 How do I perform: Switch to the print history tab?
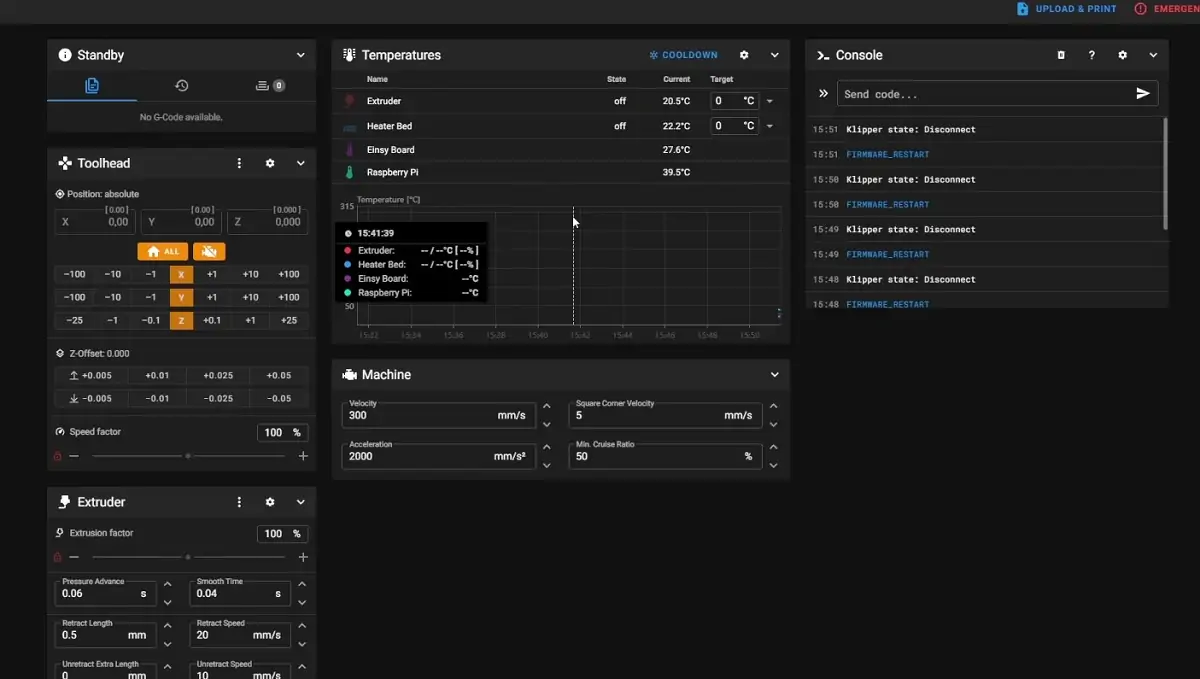181,86
